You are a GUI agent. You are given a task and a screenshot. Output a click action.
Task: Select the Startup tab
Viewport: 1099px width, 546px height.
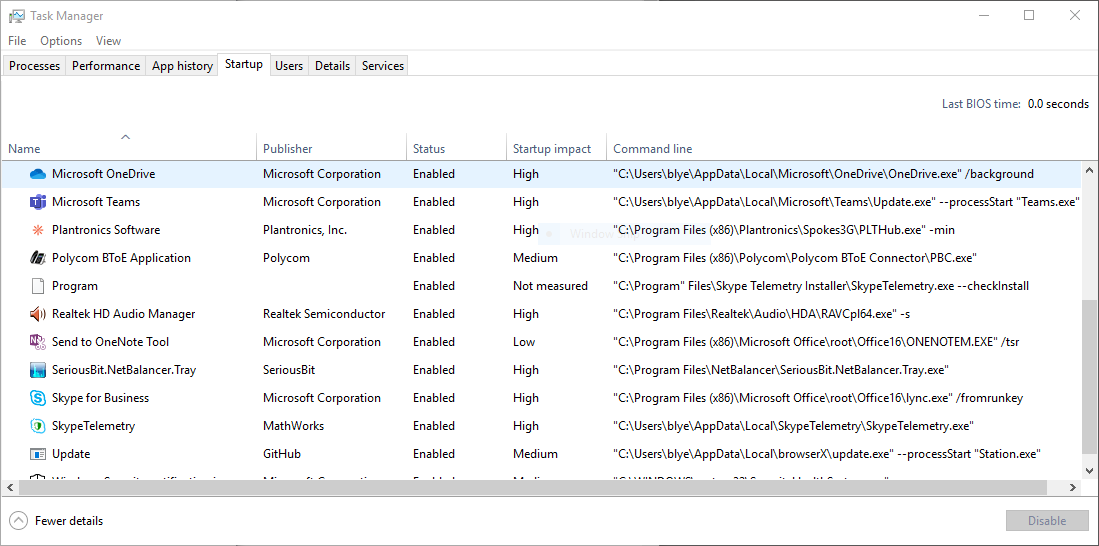click(x=244, y=64)
